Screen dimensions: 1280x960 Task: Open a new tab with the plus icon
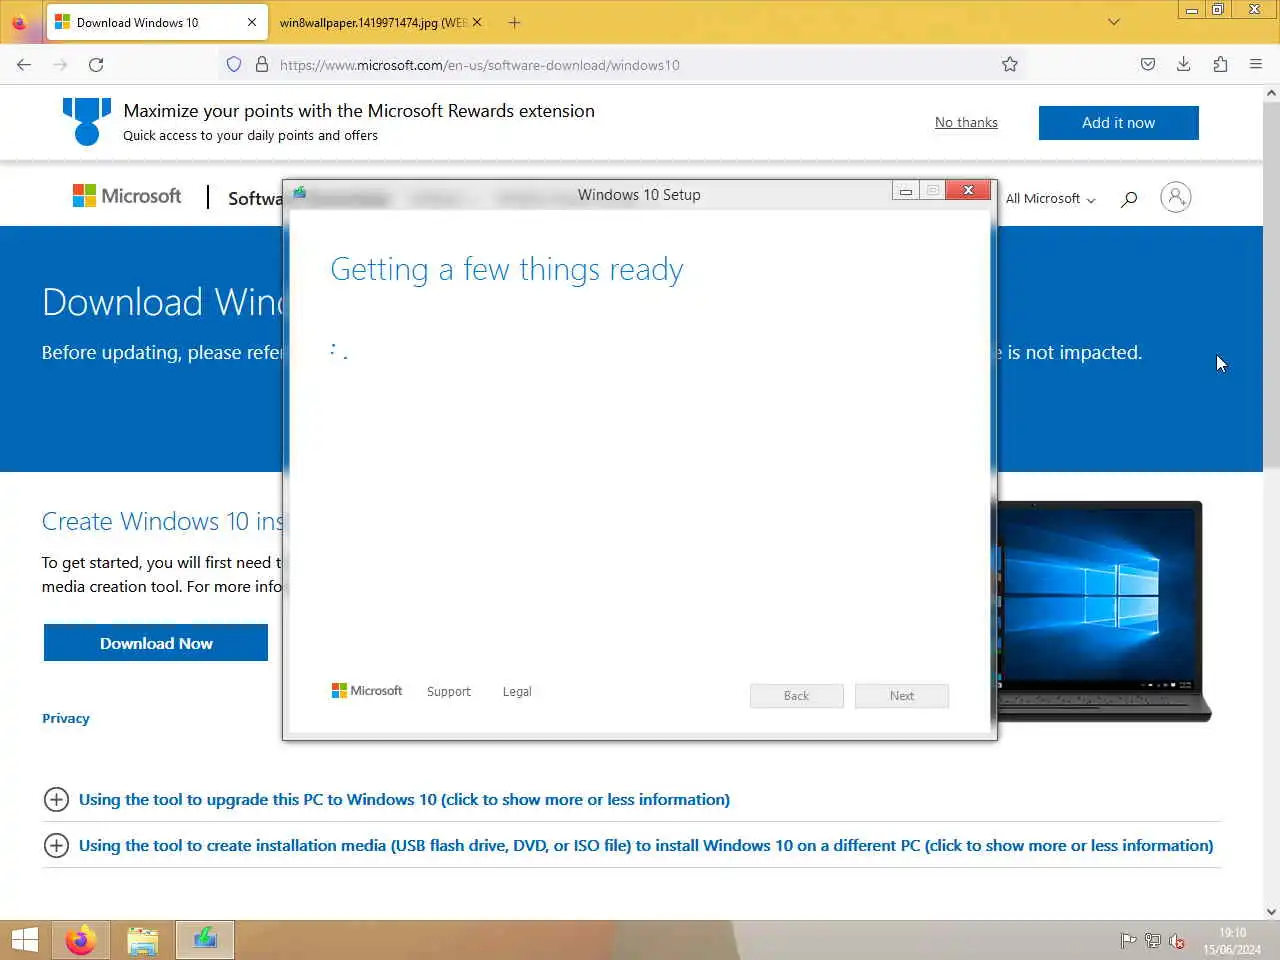pos(514,22)
